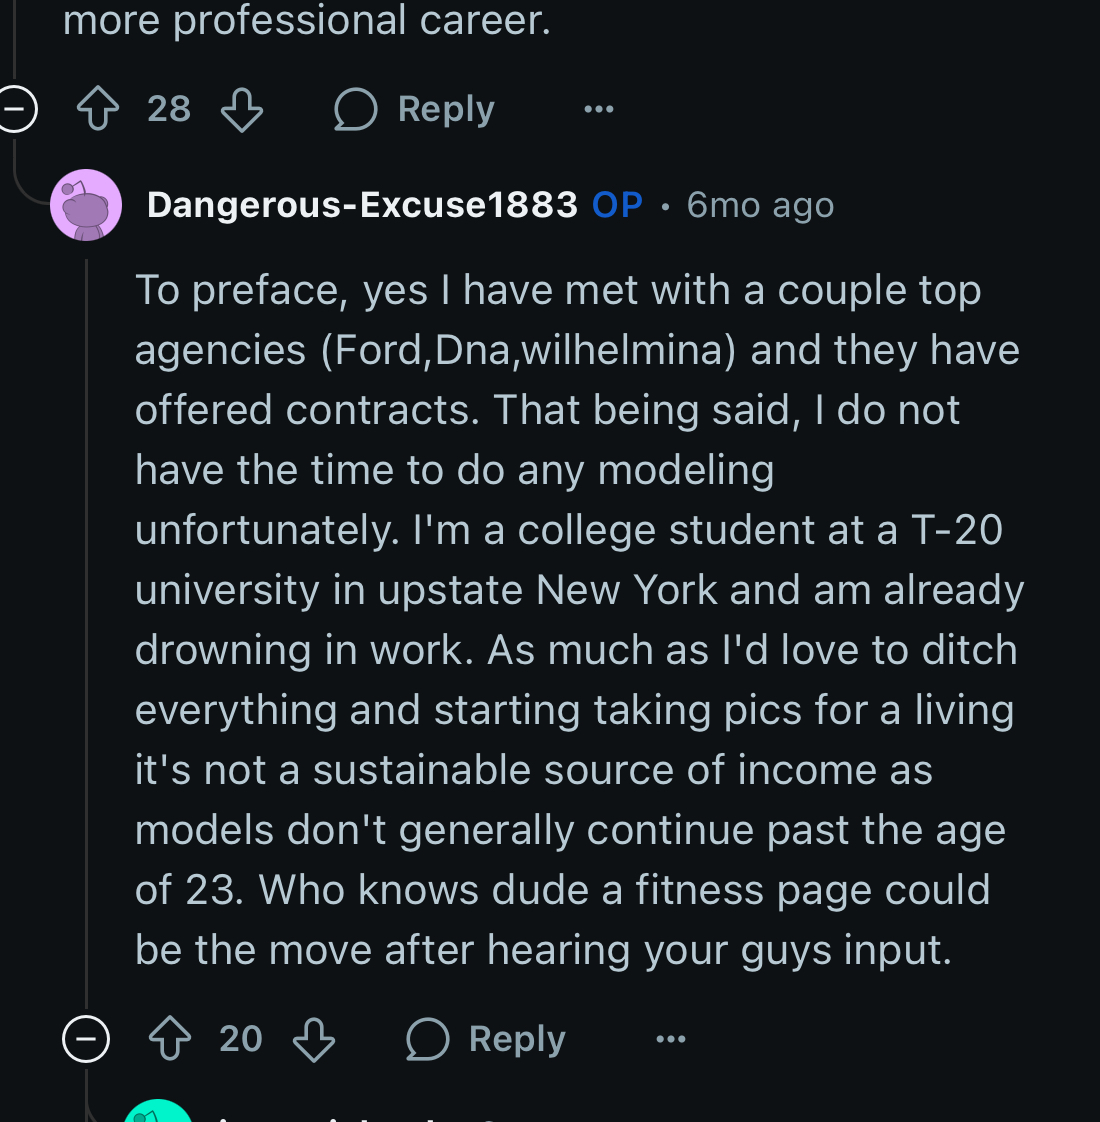The image size is (1100, 1122).
Task: Downvote Dangerous-Excuse1883's comment with 20 points
Action: coord(314,1039)
